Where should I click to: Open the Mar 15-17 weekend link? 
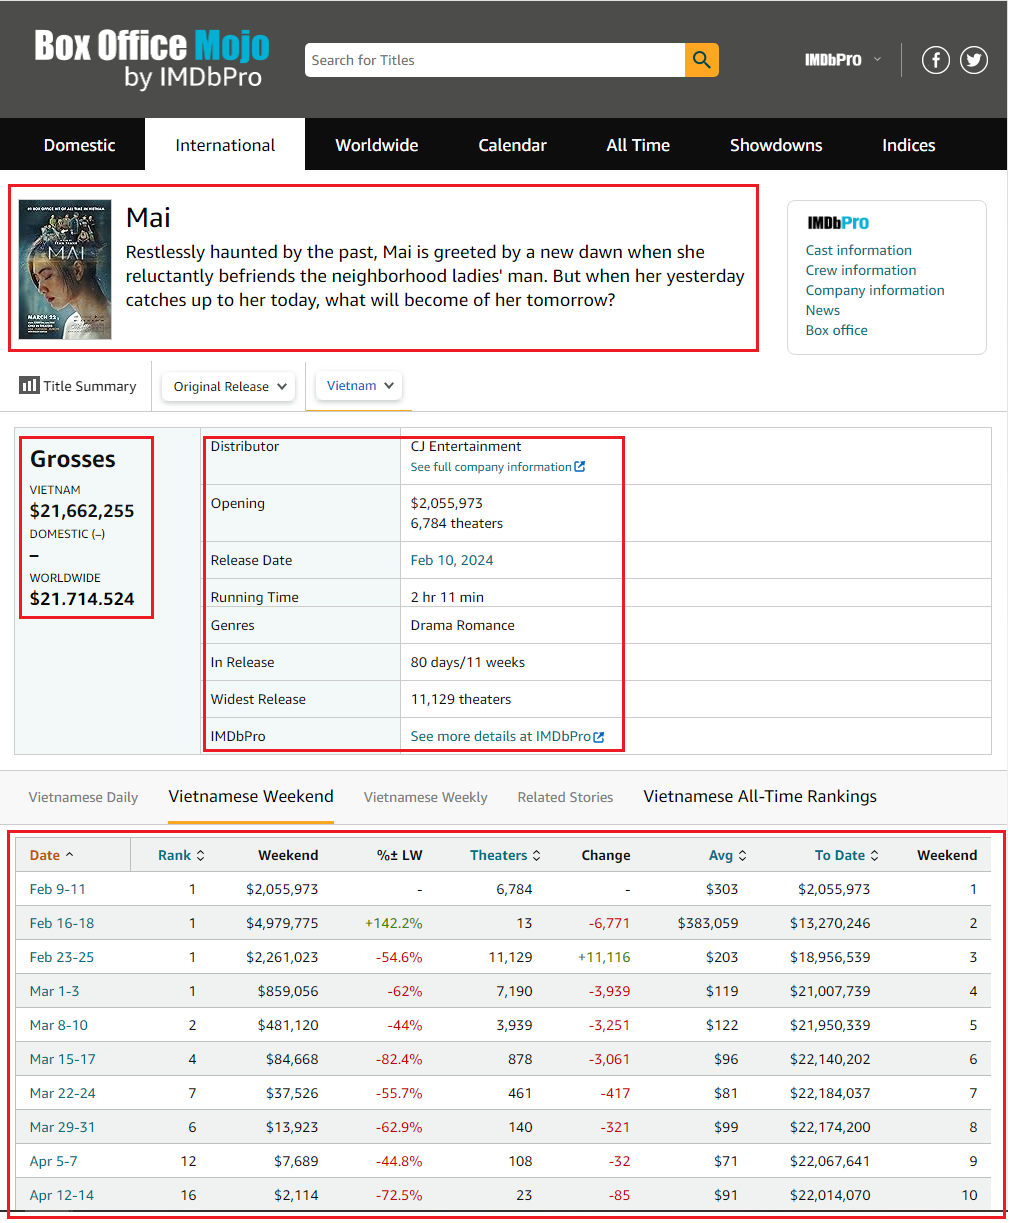click(x=63, y=1059)
